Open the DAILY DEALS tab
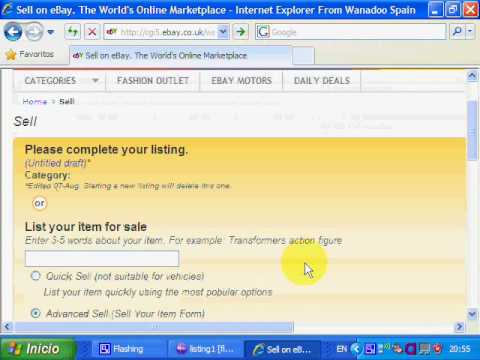 coord(322,81)
